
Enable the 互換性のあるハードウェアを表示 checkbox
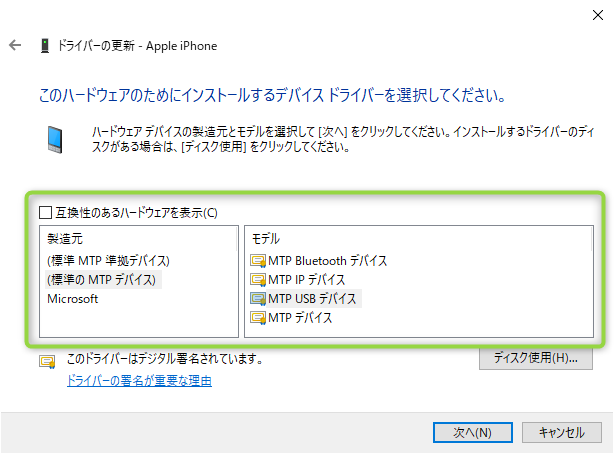click(45, 213)
